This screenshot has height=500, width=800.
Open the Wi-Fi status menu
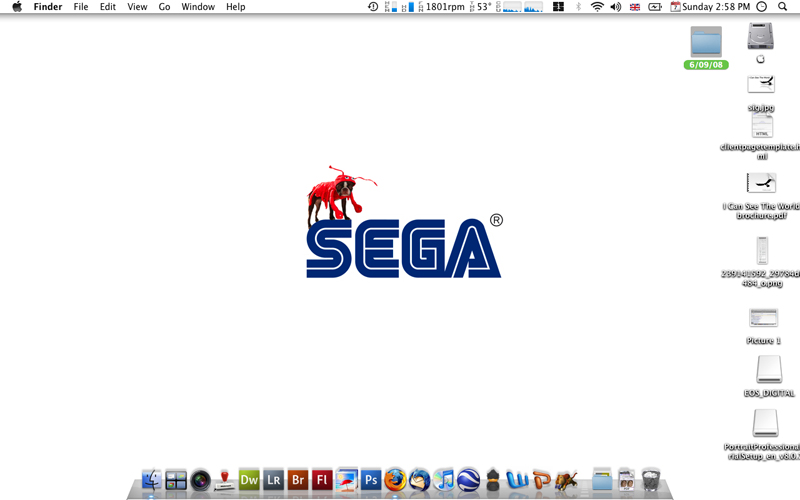[x=597, y=7]
